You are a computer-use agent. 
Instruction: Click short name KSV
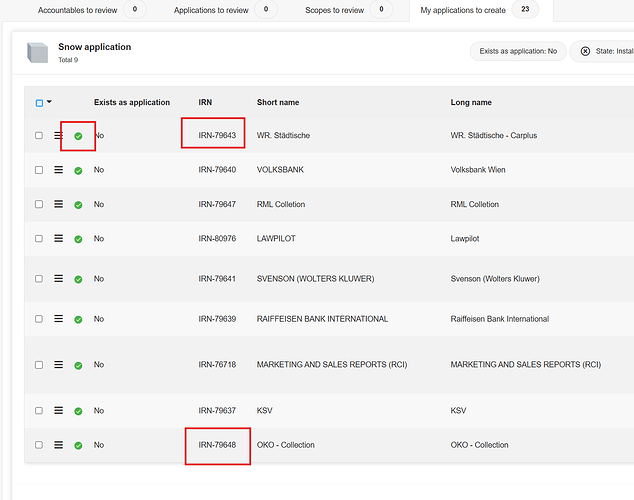pos(264,411)
